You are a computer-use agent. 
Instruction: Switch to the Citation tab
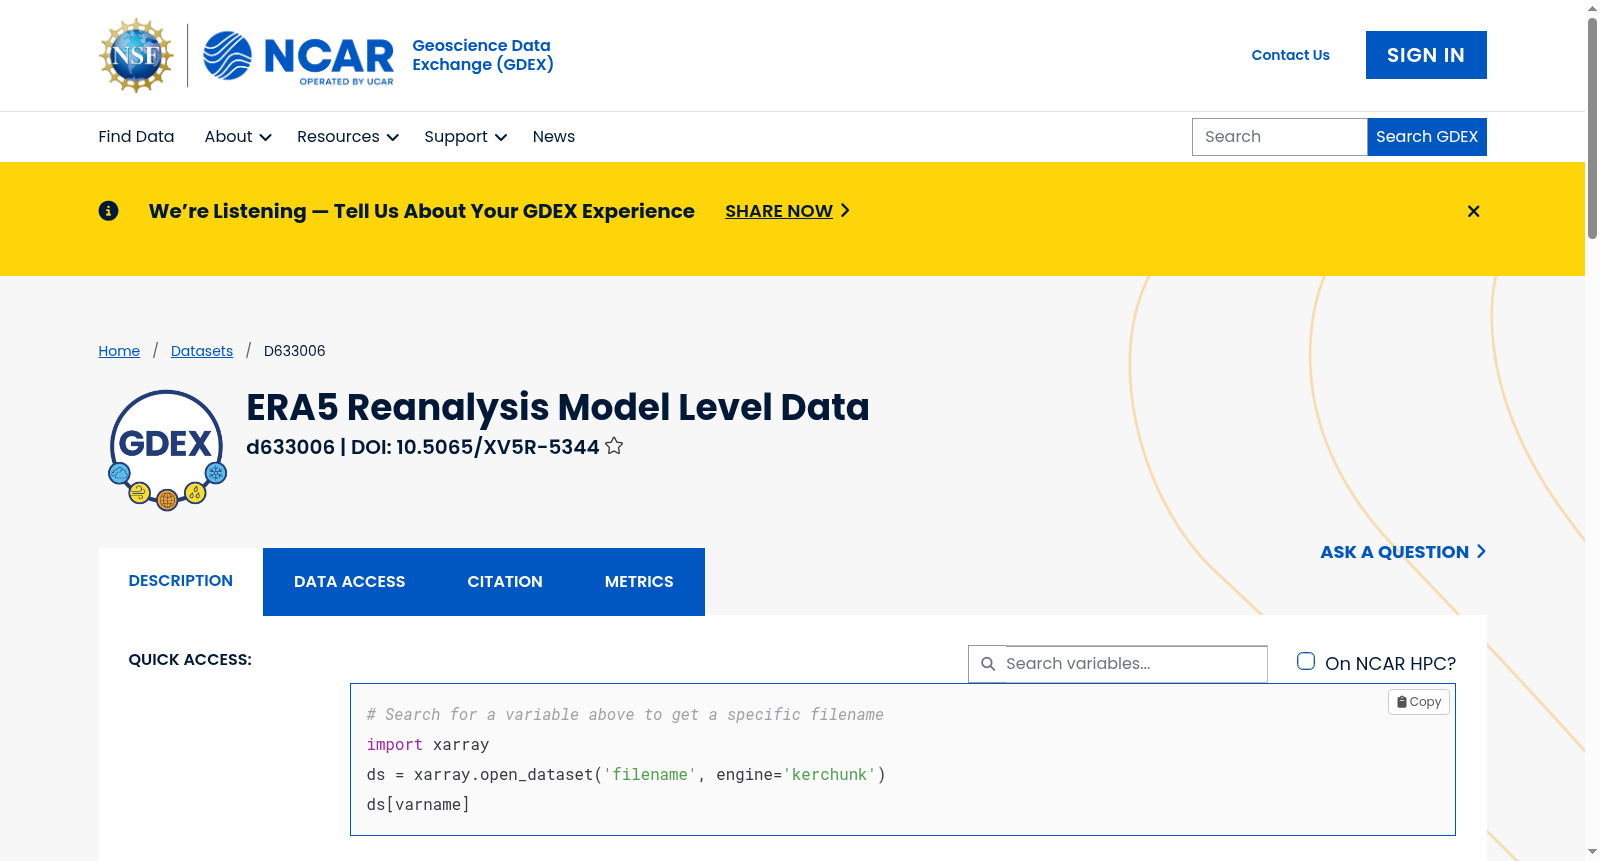[x=505, y=582]
